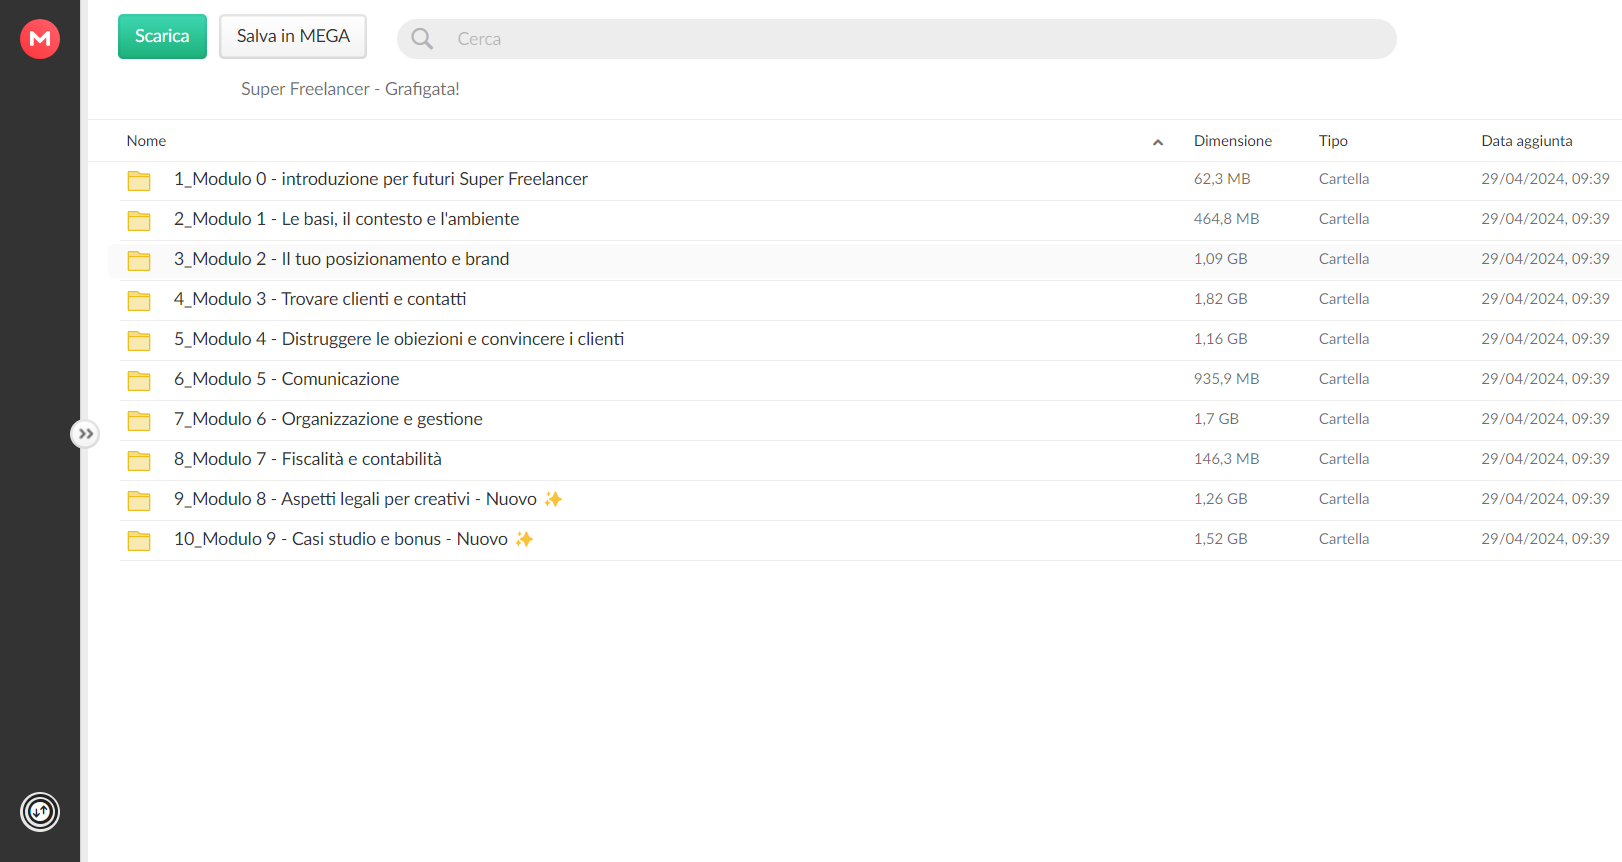
Task: Click folder icon of 1_Modulo 0
Action: point(139,180)
